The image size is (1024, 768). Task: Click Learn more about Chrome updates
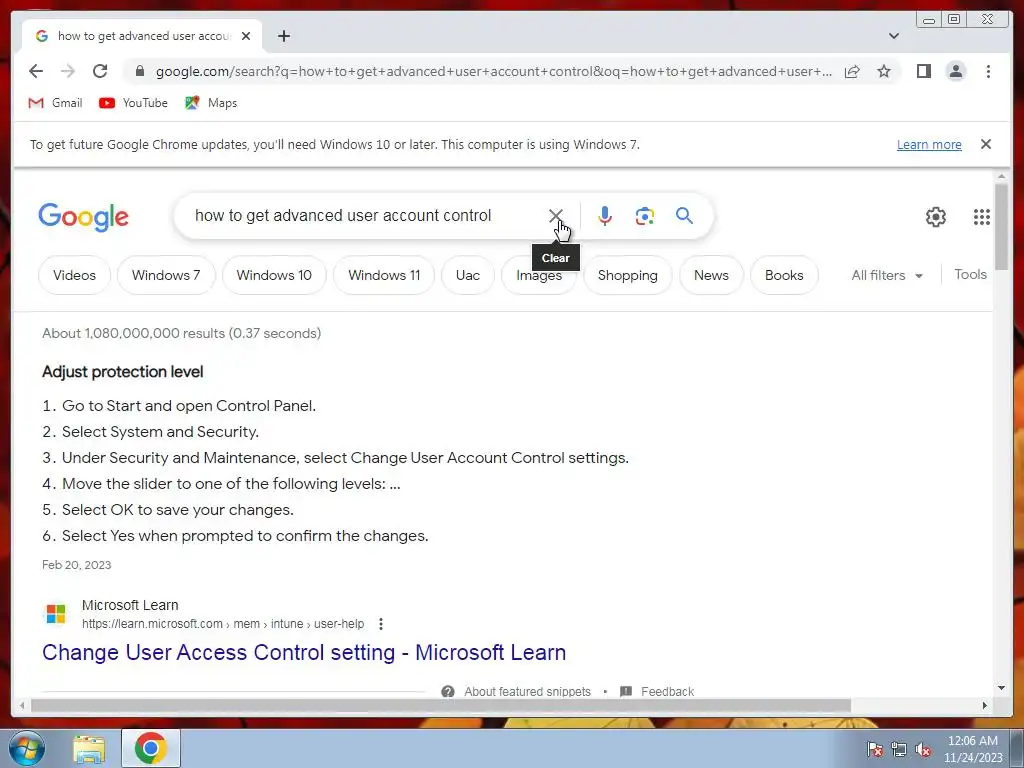pos(929,144)
